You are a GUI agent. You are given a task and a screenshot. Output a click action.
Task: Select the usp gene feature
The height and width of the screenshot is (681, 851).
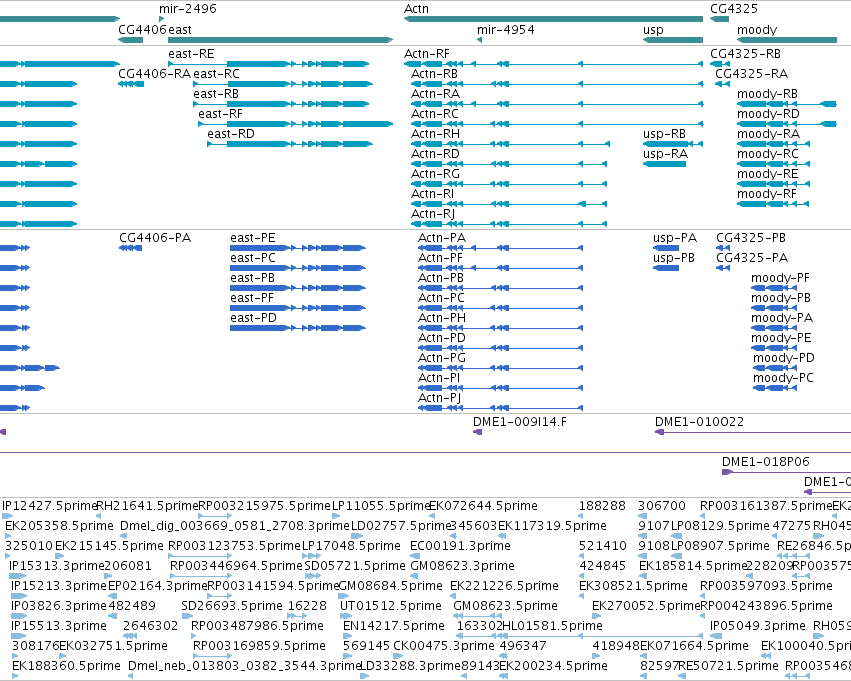click(673, 40)
